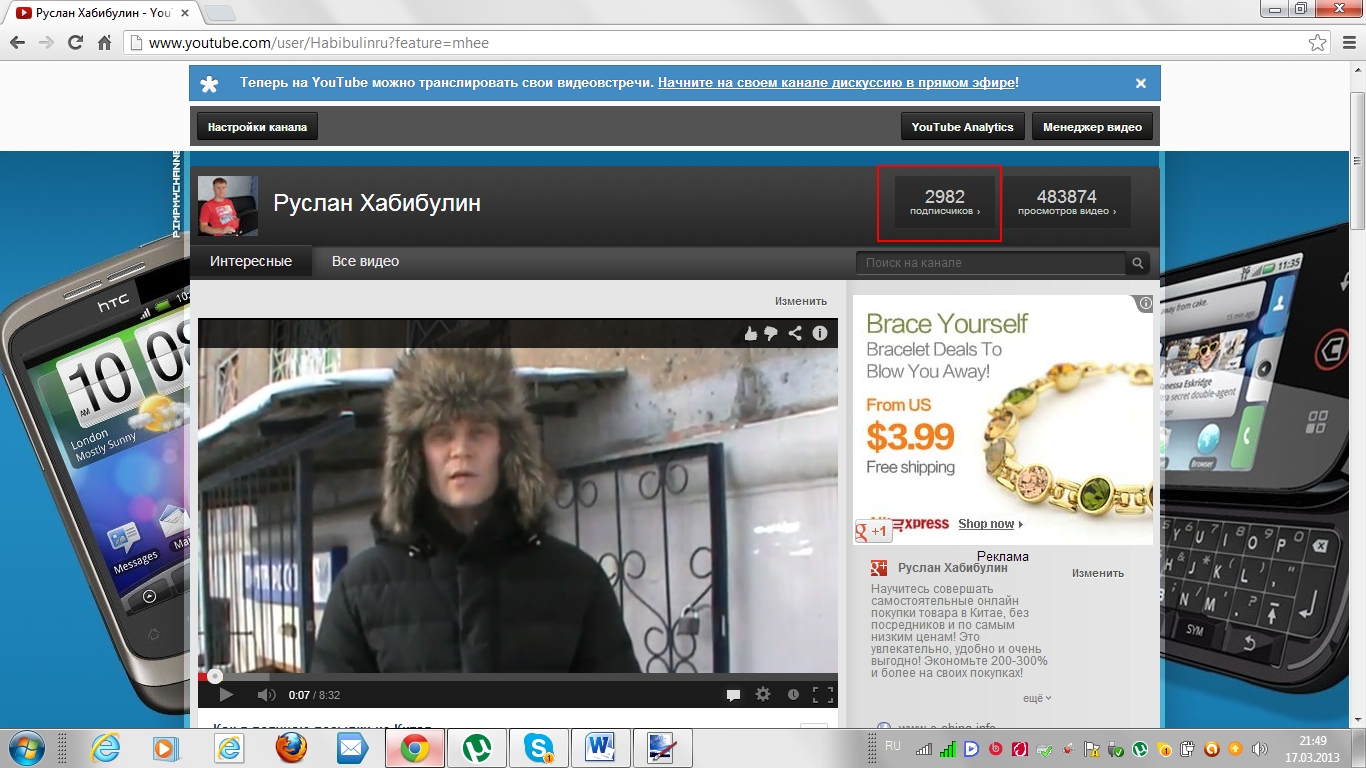Screen dimensions: 1366x768
Task: Click the ad info icon
Action: 1145,303
